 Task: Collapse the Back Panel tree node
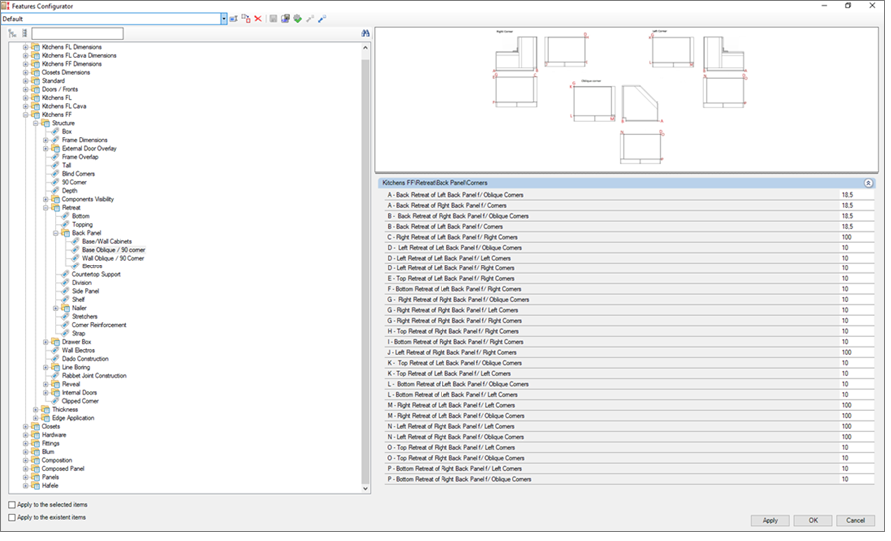(x=56, y=233)
